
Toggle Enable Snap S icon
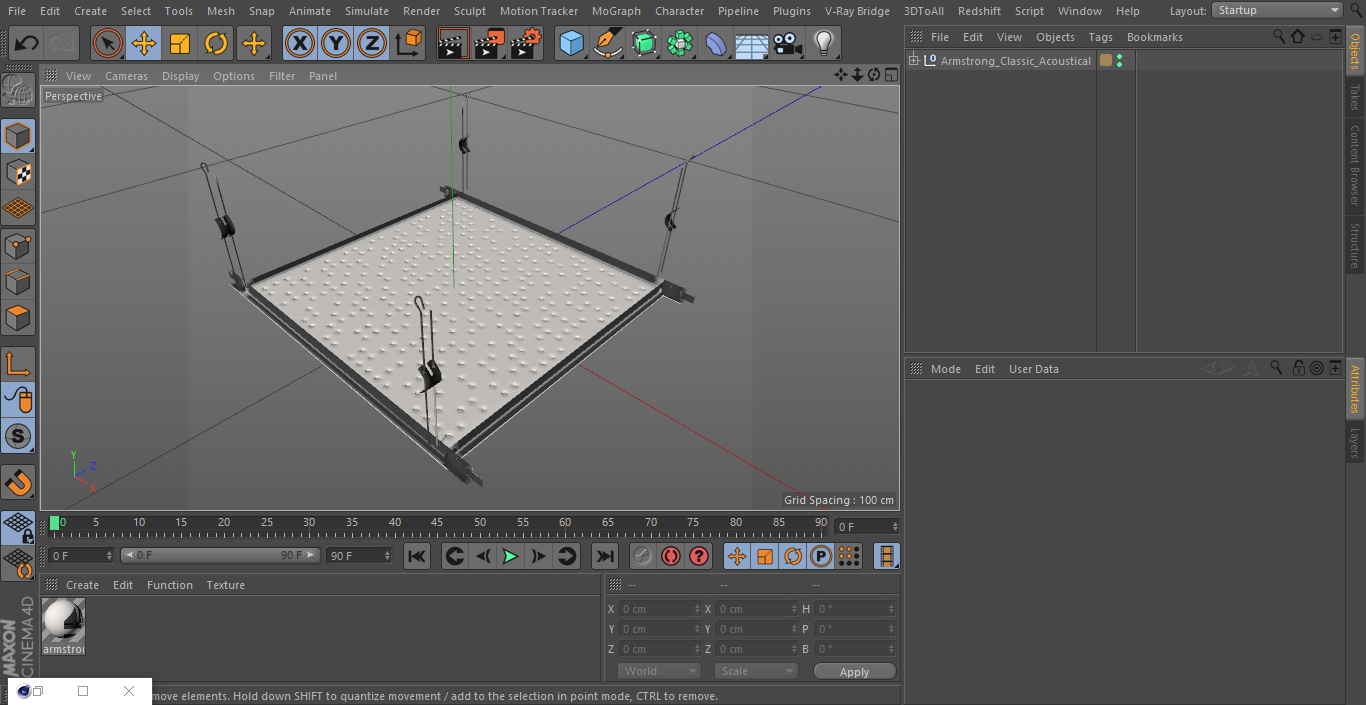[x=18, y=436]
